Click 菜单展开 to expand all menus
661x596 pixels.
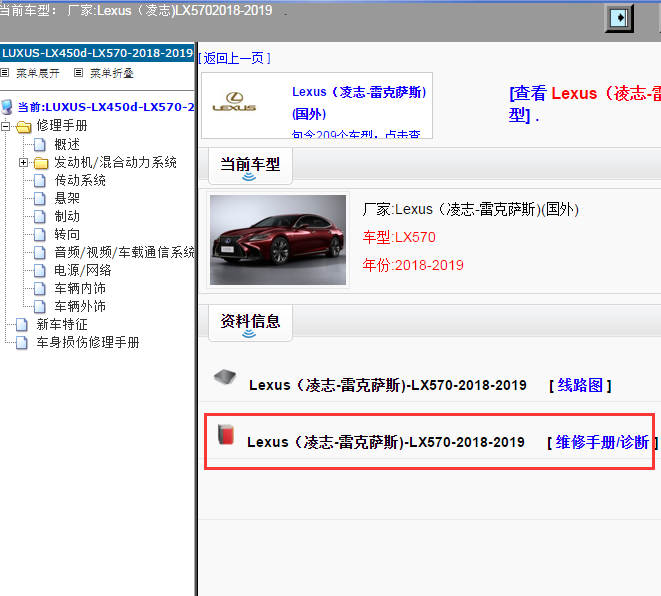[37, 73]
